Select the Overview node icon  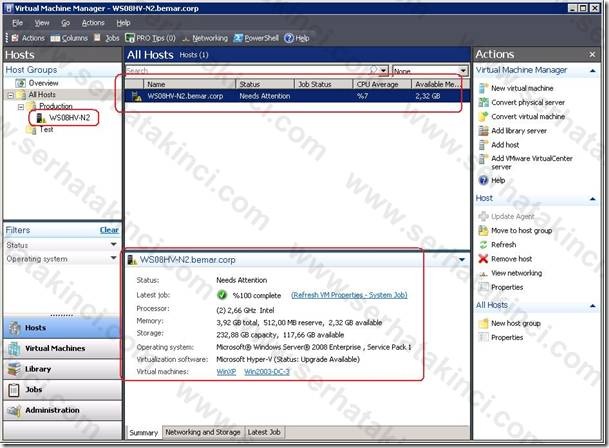point(20,83)
